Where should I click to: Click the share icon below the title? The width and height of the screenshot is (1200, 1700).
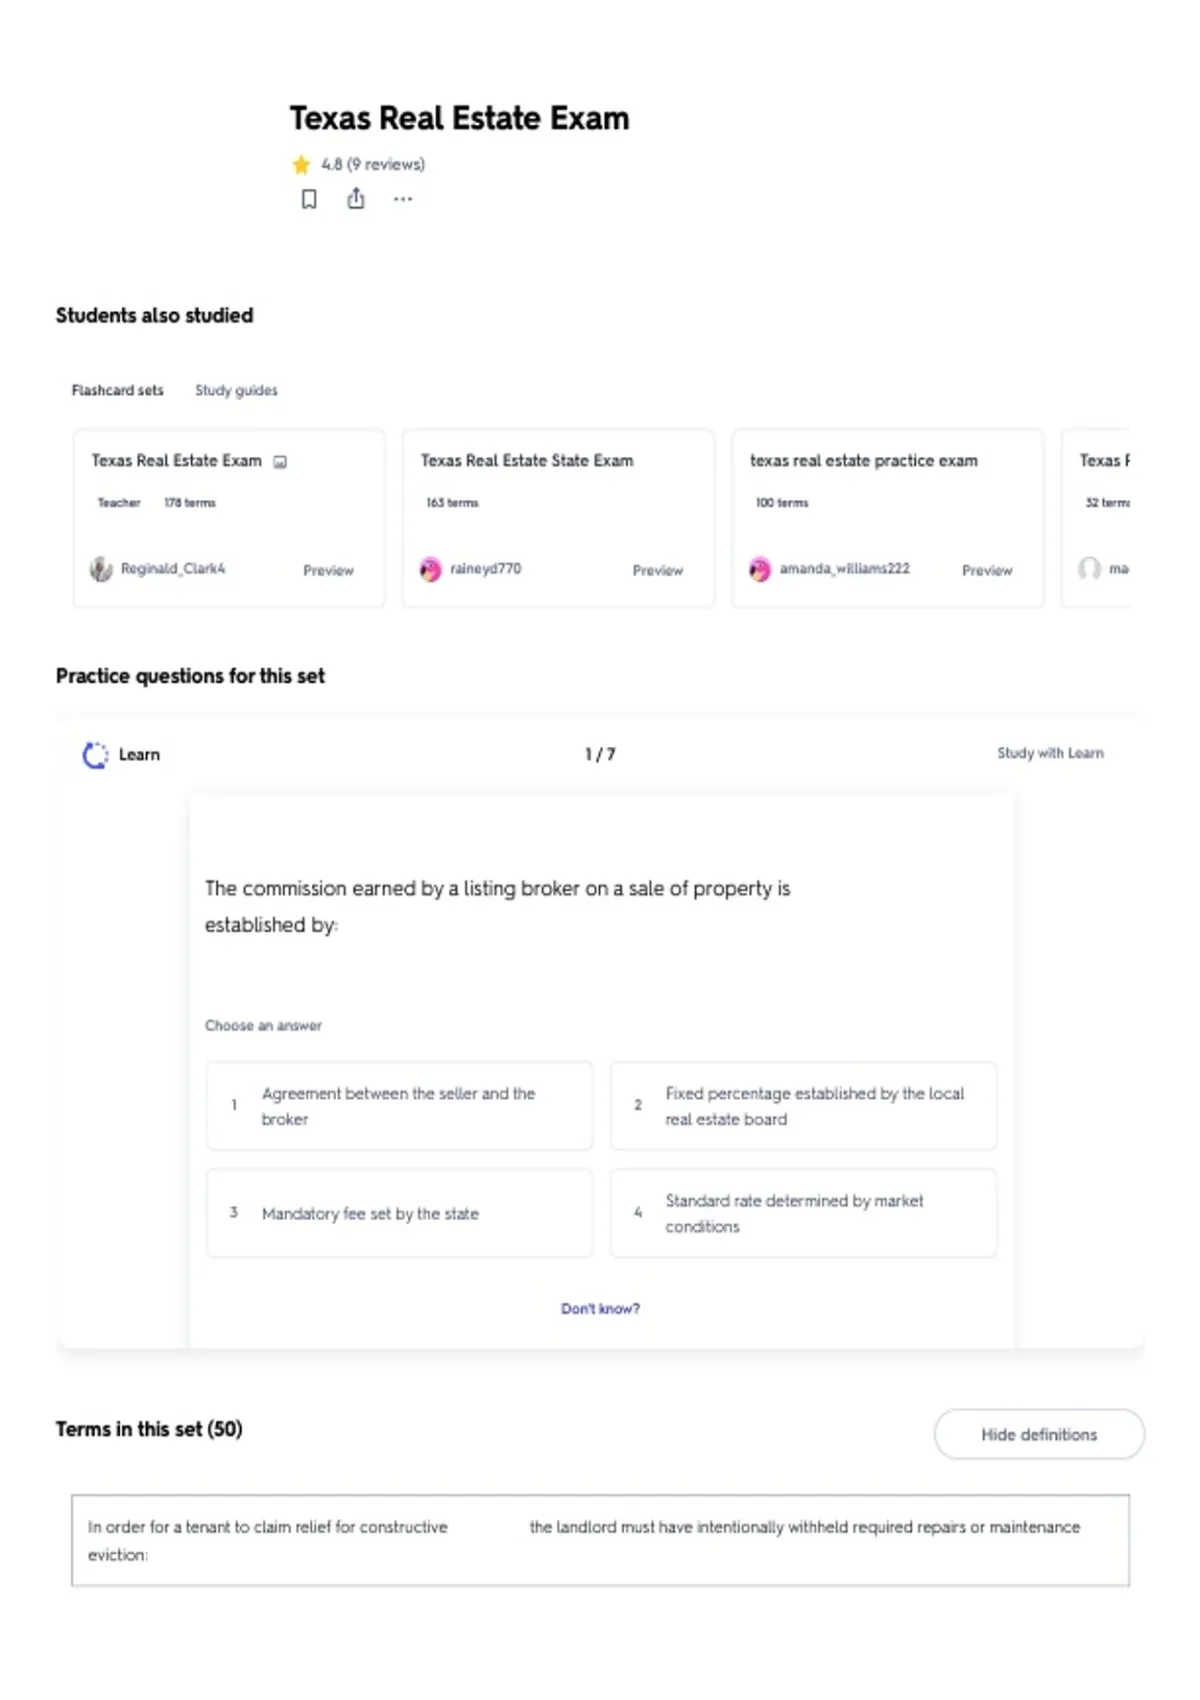(356, 198)
